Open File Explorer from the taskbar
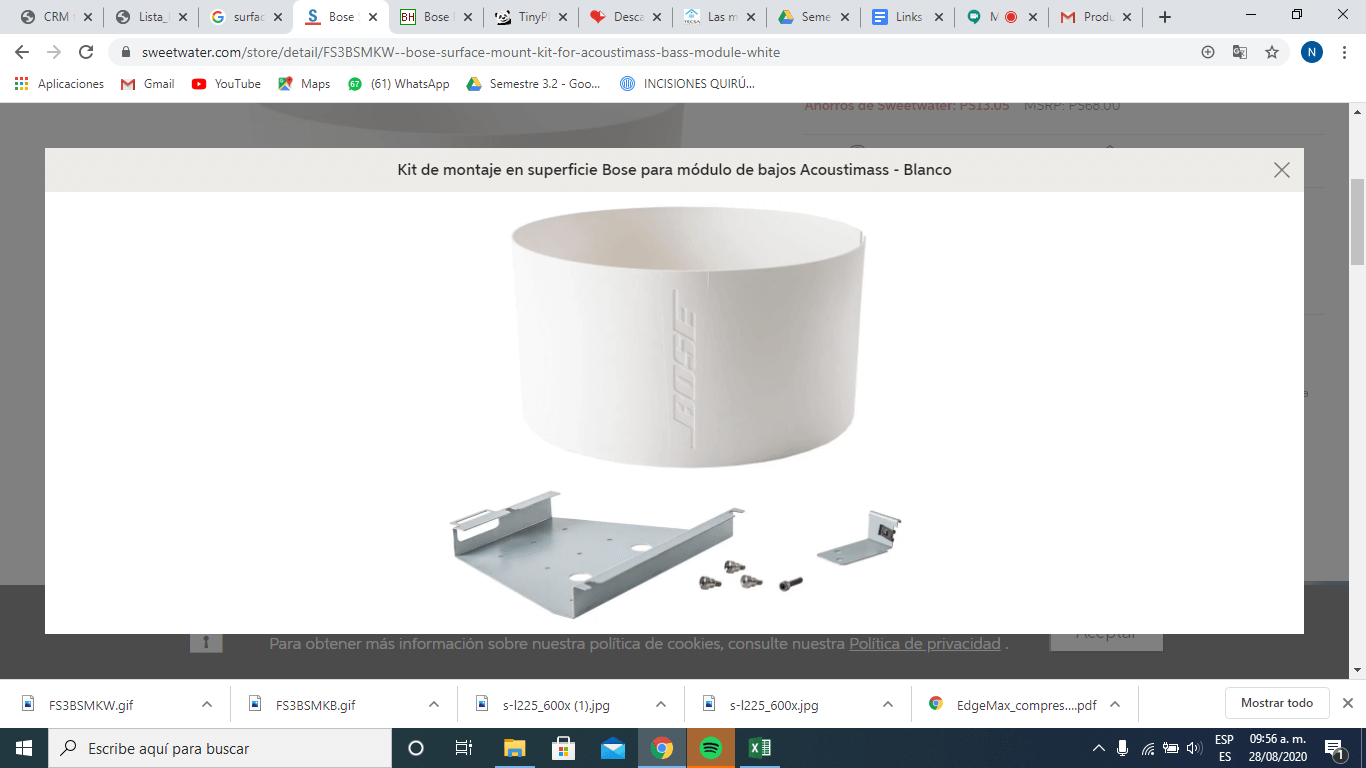This screenshot has height=768, width=1366. point(514,748)
